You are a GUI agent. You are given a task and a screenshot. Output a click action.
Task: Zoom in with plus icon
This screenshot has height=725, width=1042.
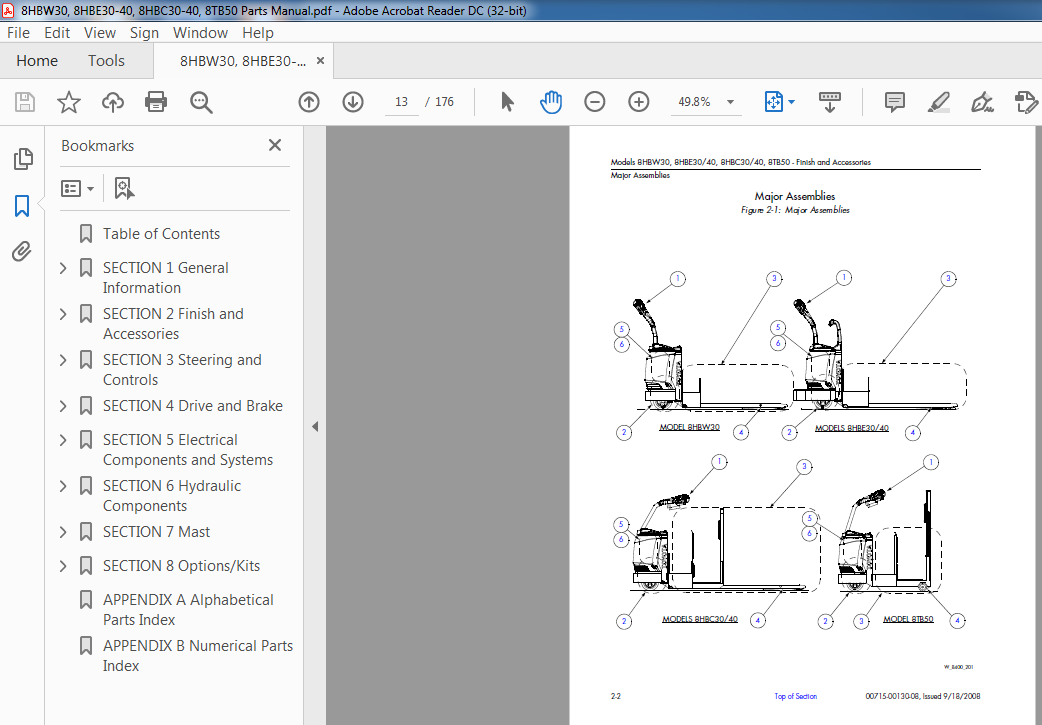pyautogui.click(x=639, y=102)
